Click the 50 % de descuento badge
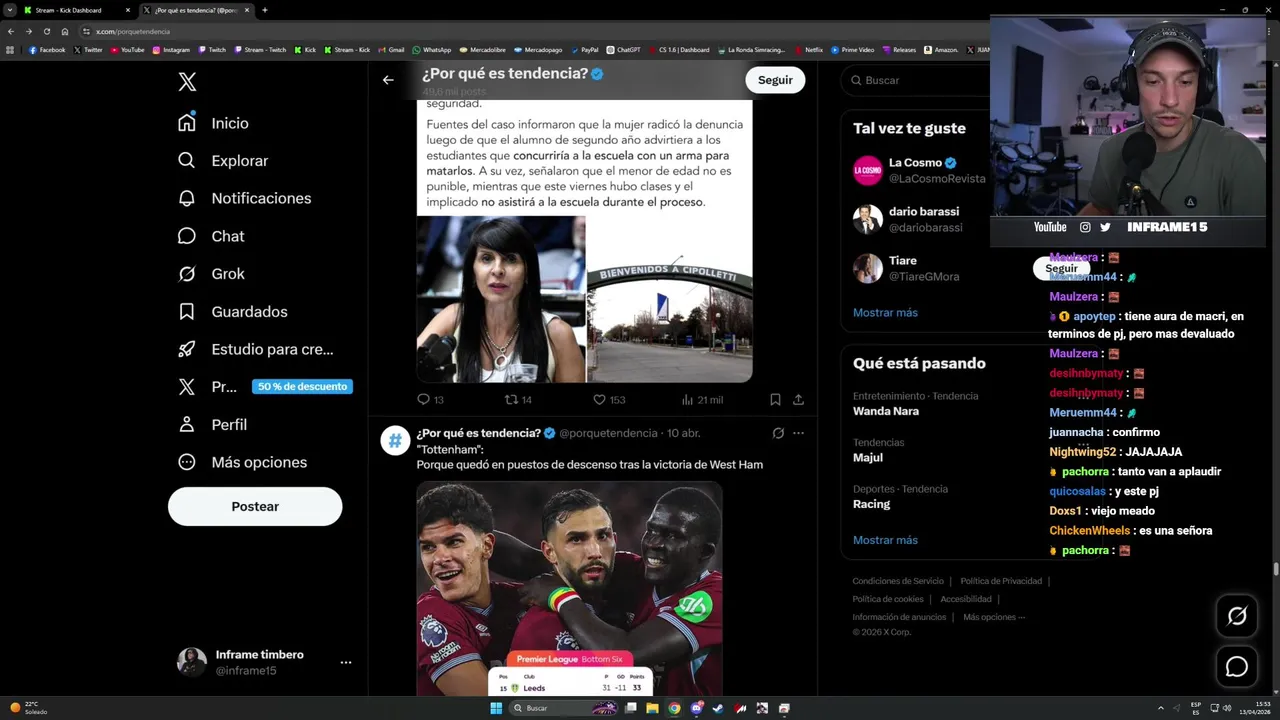Viewport: 1280px width, 720px height. (302, 387)
